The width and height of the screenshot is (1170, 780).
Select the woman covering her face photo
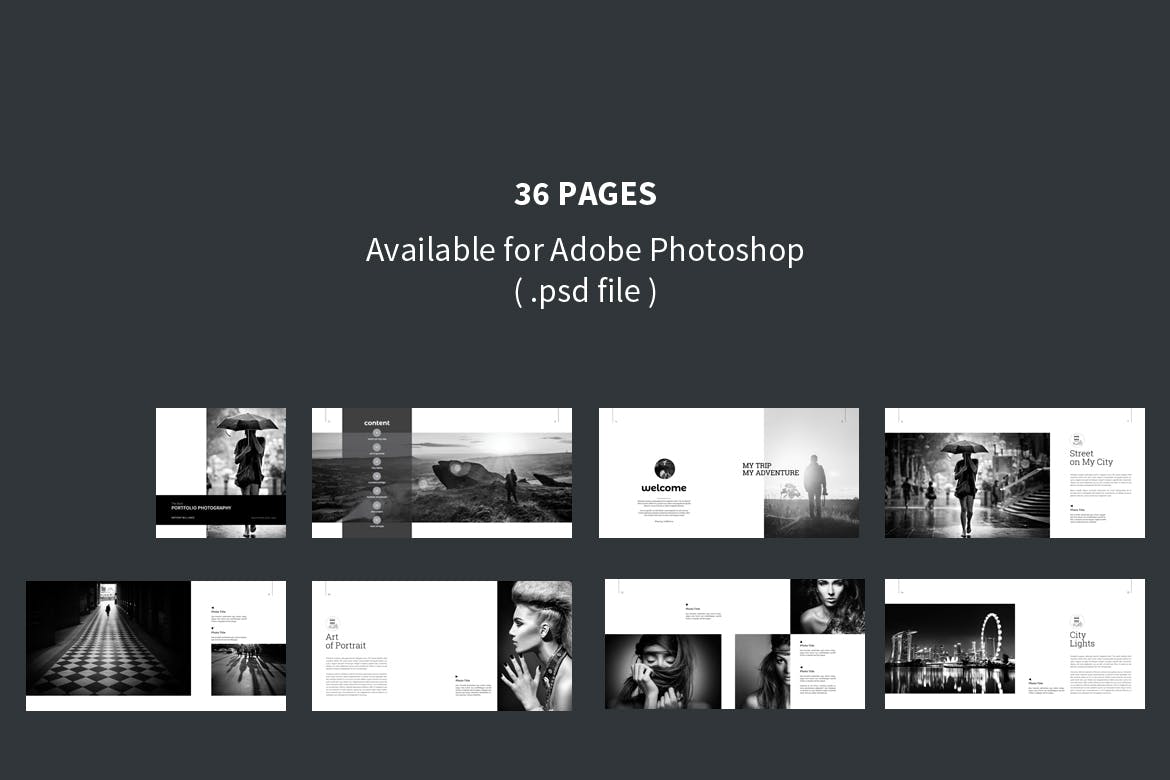662,671
